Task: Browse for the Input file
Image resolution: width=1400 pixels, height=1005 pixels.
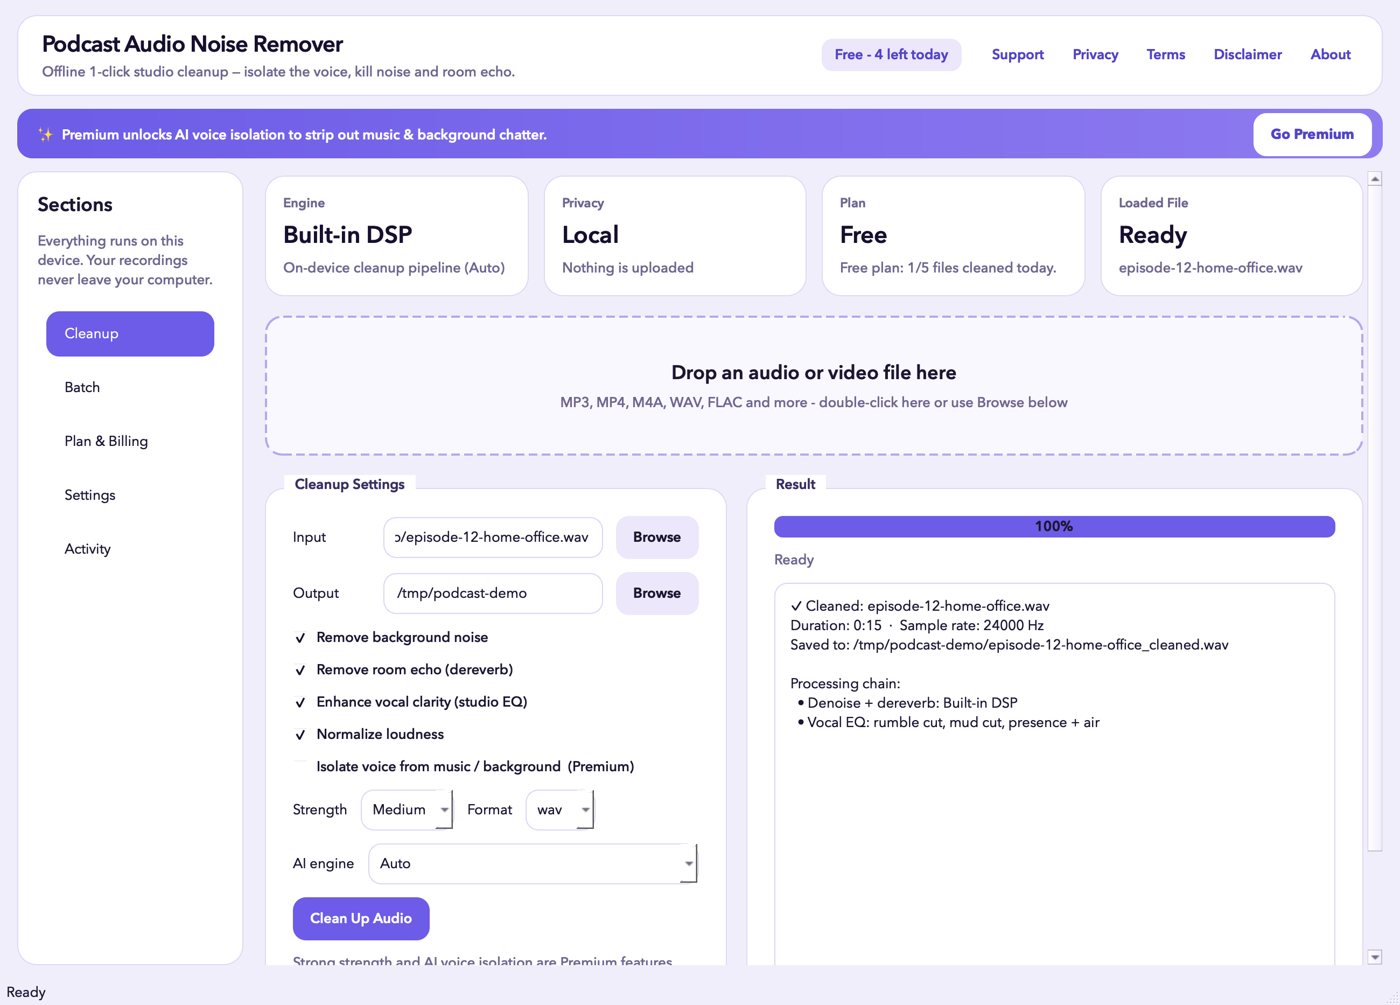Action: click(657, 537)
